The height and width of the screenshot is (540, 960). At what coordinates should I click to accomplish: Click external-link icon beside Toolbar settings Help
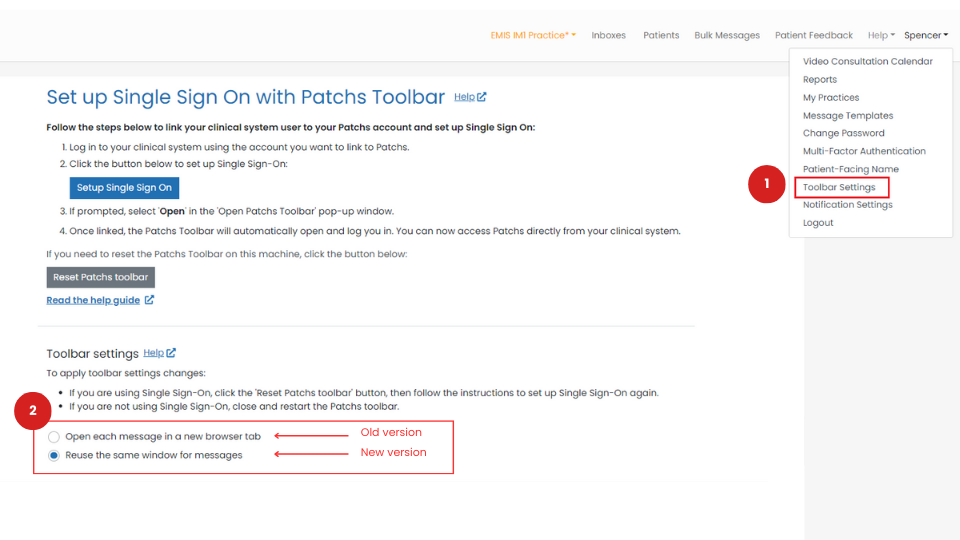pos(171,353)
